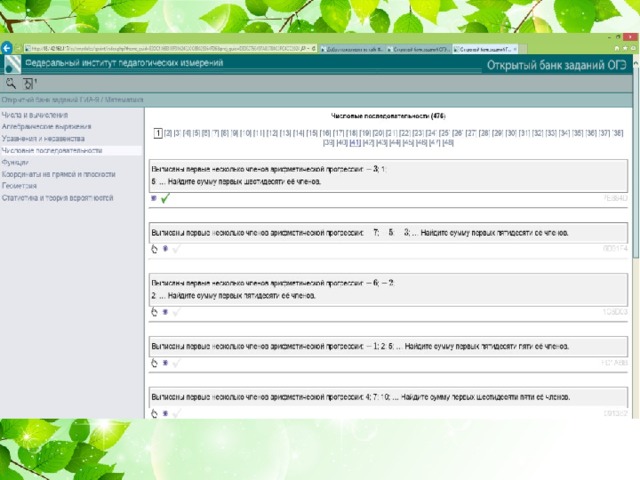Screen dimensions: 640x480
Task: Click the hand icon under the 7; 5; 3 task
Action: pos(154,249)
